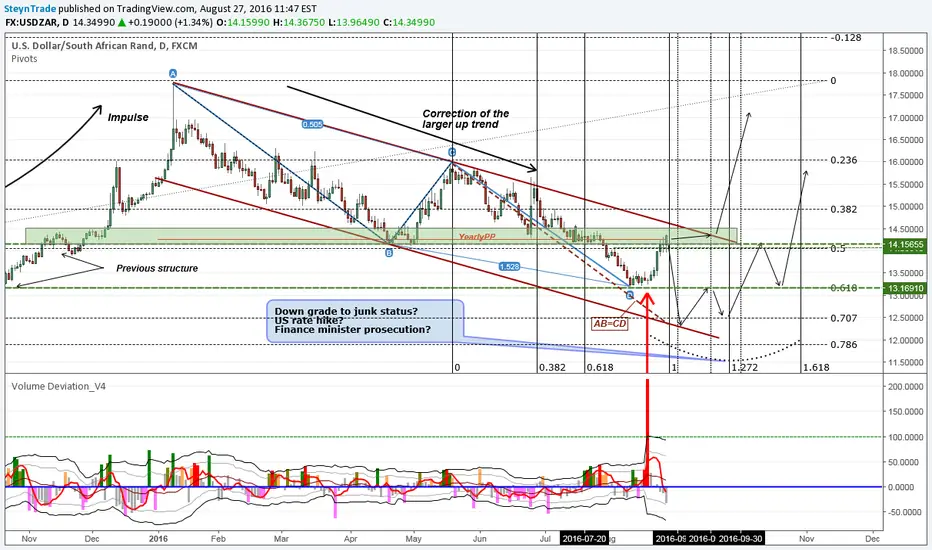Click pattern point marker A

pyautogui.click(x=172, y=73)
